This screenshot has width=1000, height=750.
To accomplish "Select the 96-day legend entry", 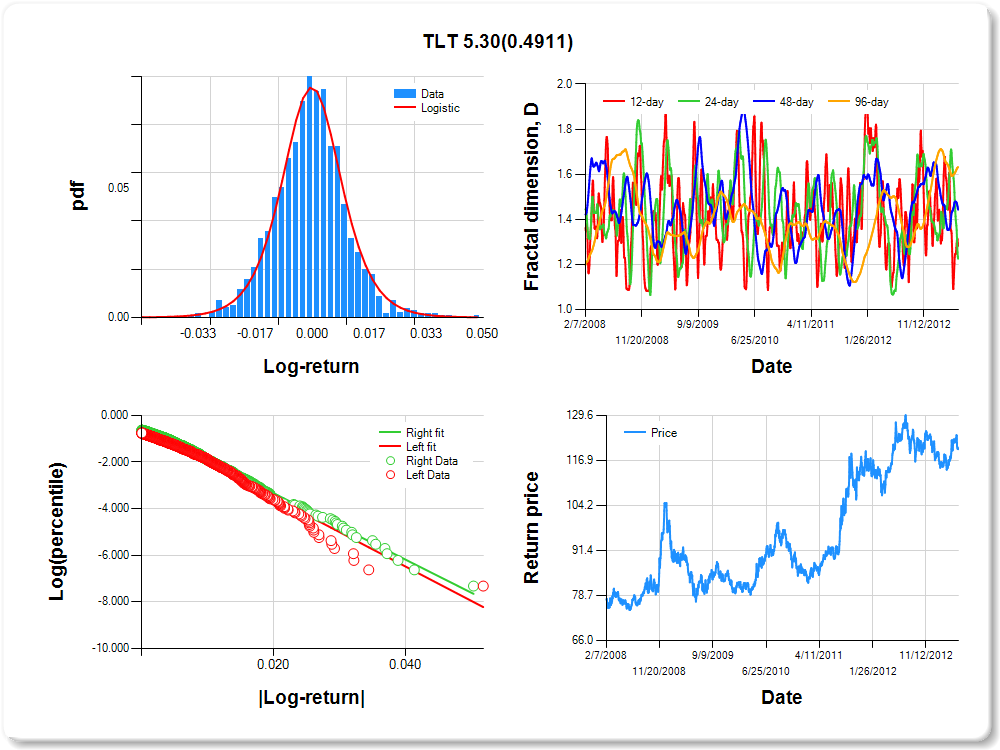I will [x=858, y=102].
